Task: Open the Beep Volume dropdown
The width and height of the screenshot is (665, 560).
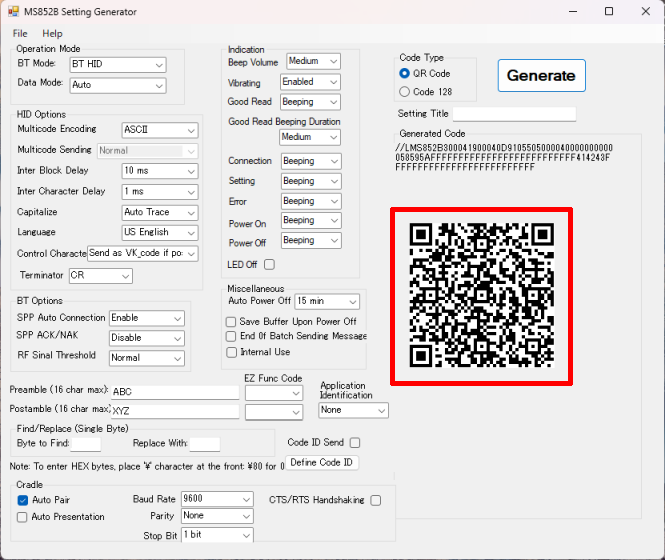Action: [x=313, y=62]
